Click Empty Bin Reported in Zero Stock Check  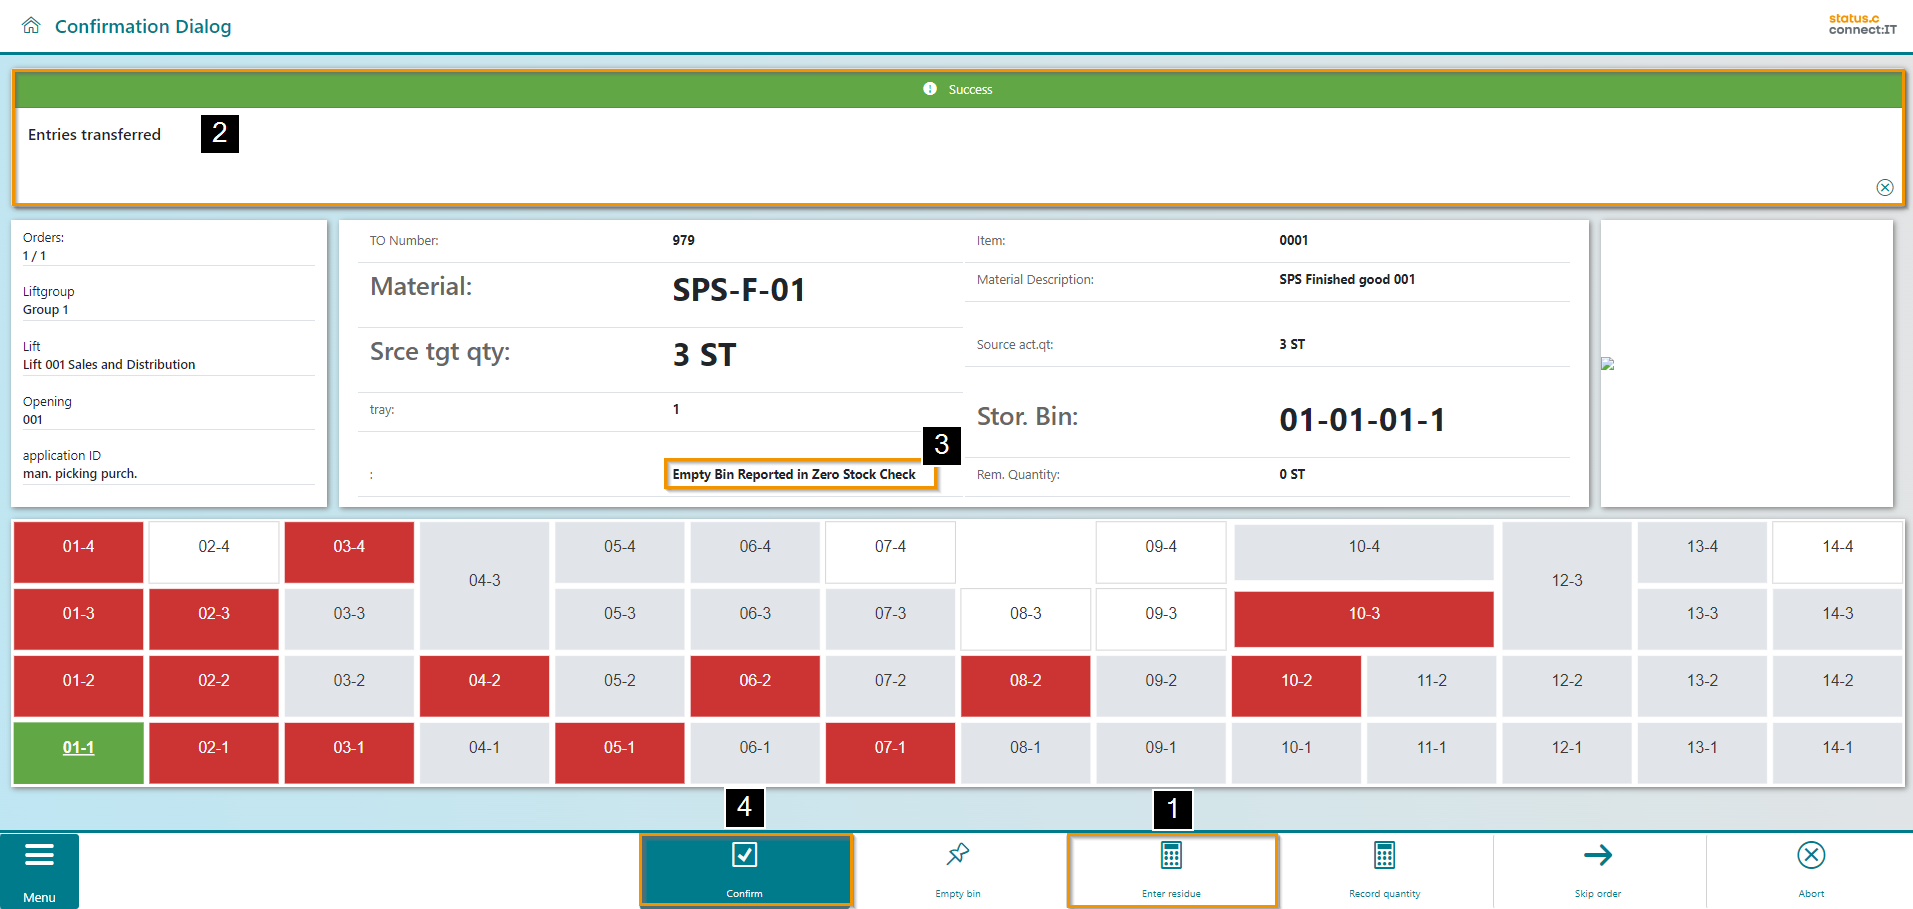click(794, 474)
